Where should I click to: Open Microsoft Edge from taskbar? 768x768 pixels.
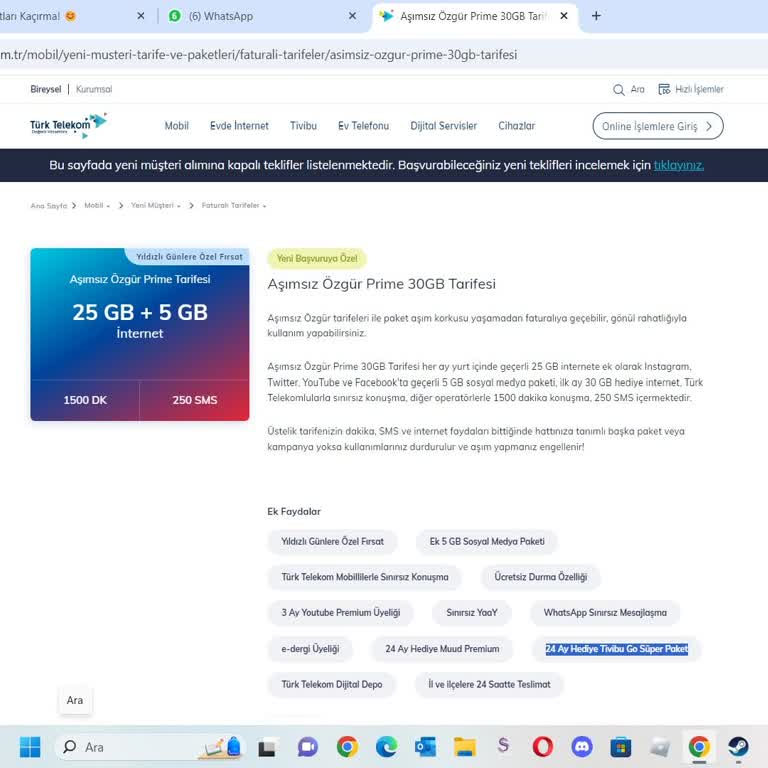click(x=386, y=747)
